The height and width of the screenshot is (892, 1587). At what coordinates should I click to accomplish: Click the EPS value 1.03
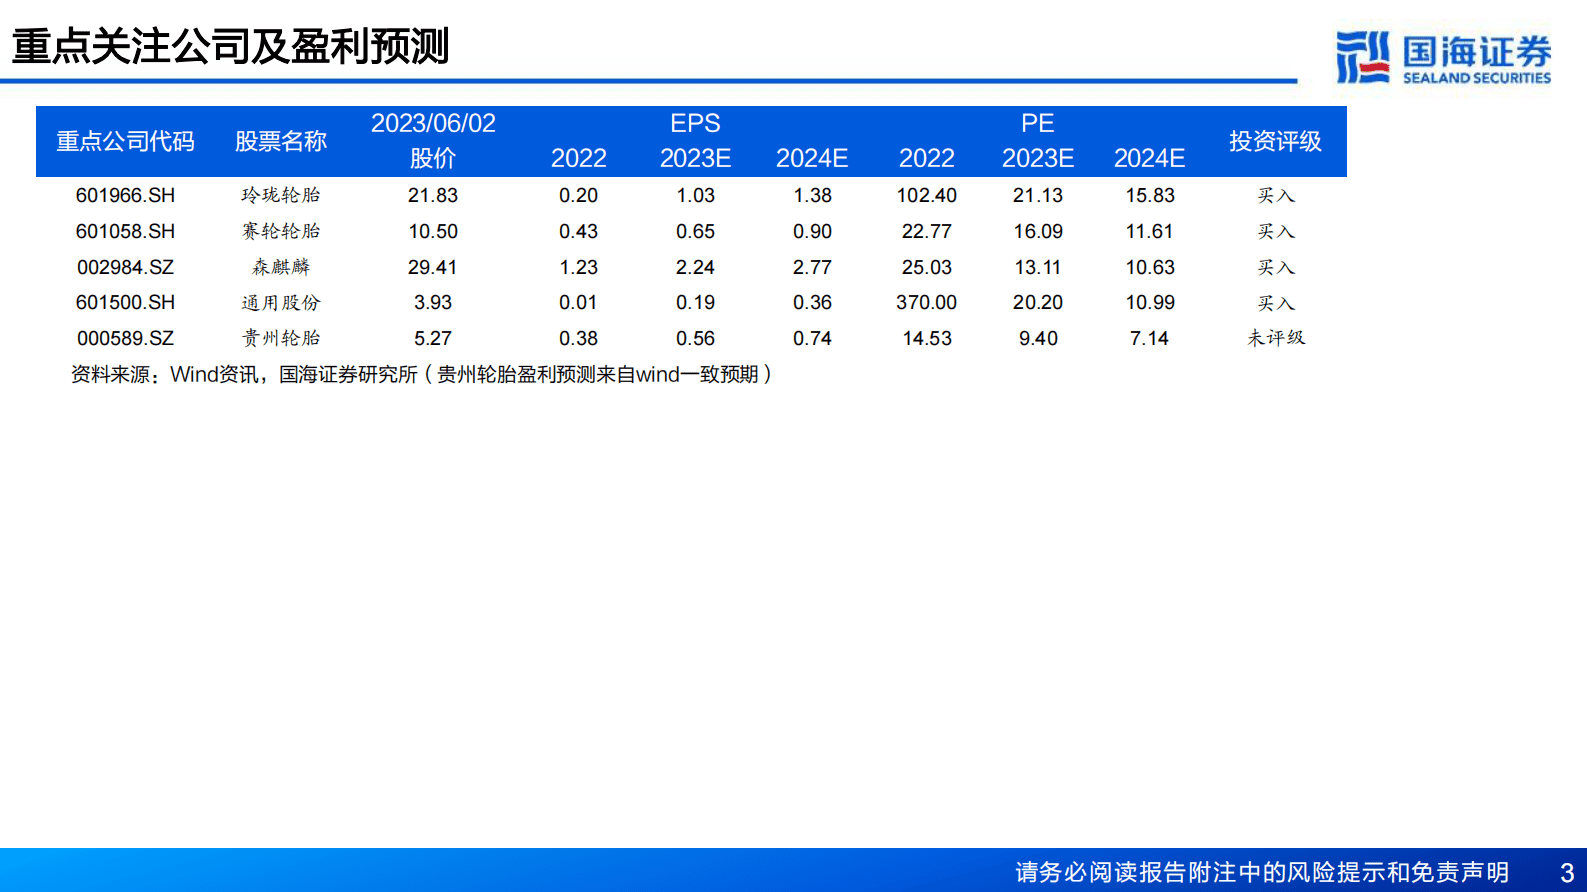[x=695, y=195]
